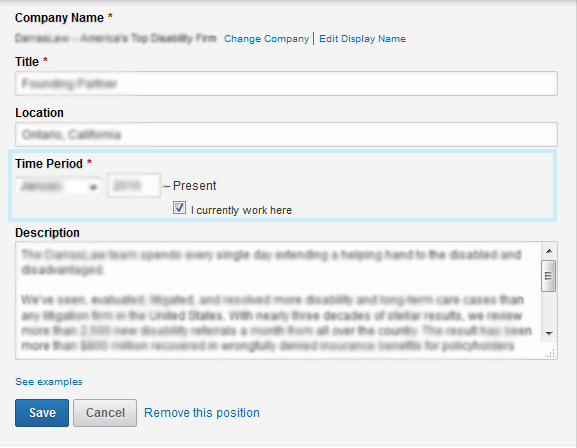Click the start year field in Time Period
The image size is (577, 448).
134,186
